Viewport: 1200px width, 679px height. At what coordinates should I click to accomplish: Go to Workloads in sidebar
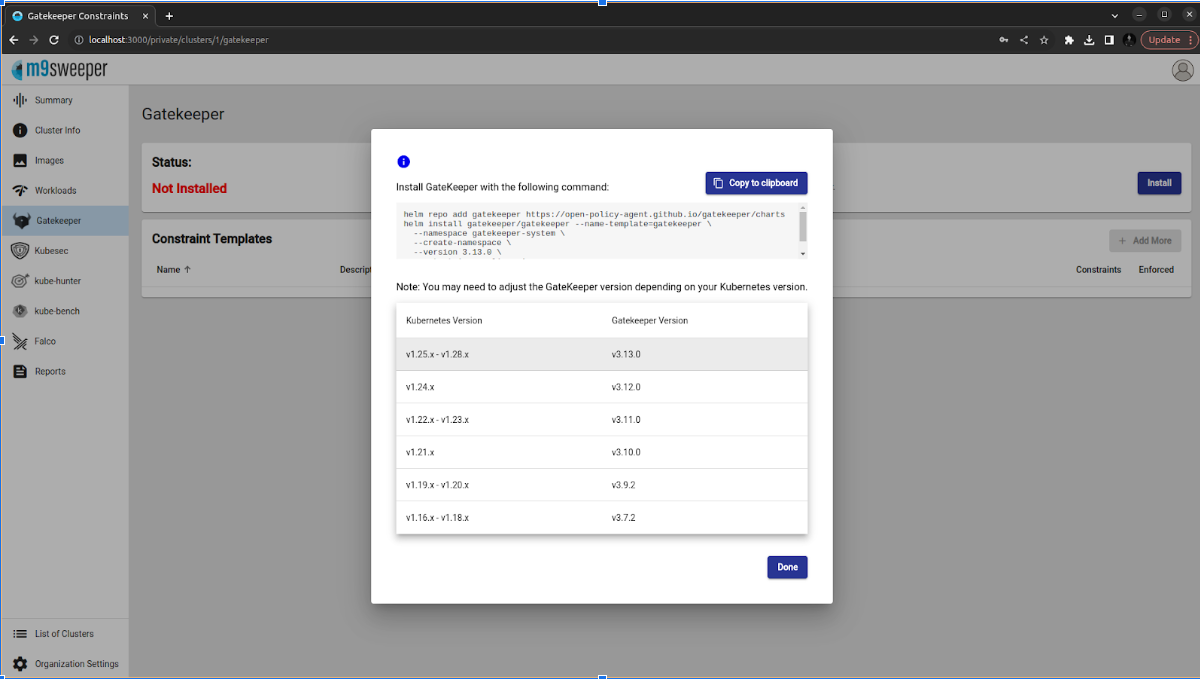[x=55, y=190]
